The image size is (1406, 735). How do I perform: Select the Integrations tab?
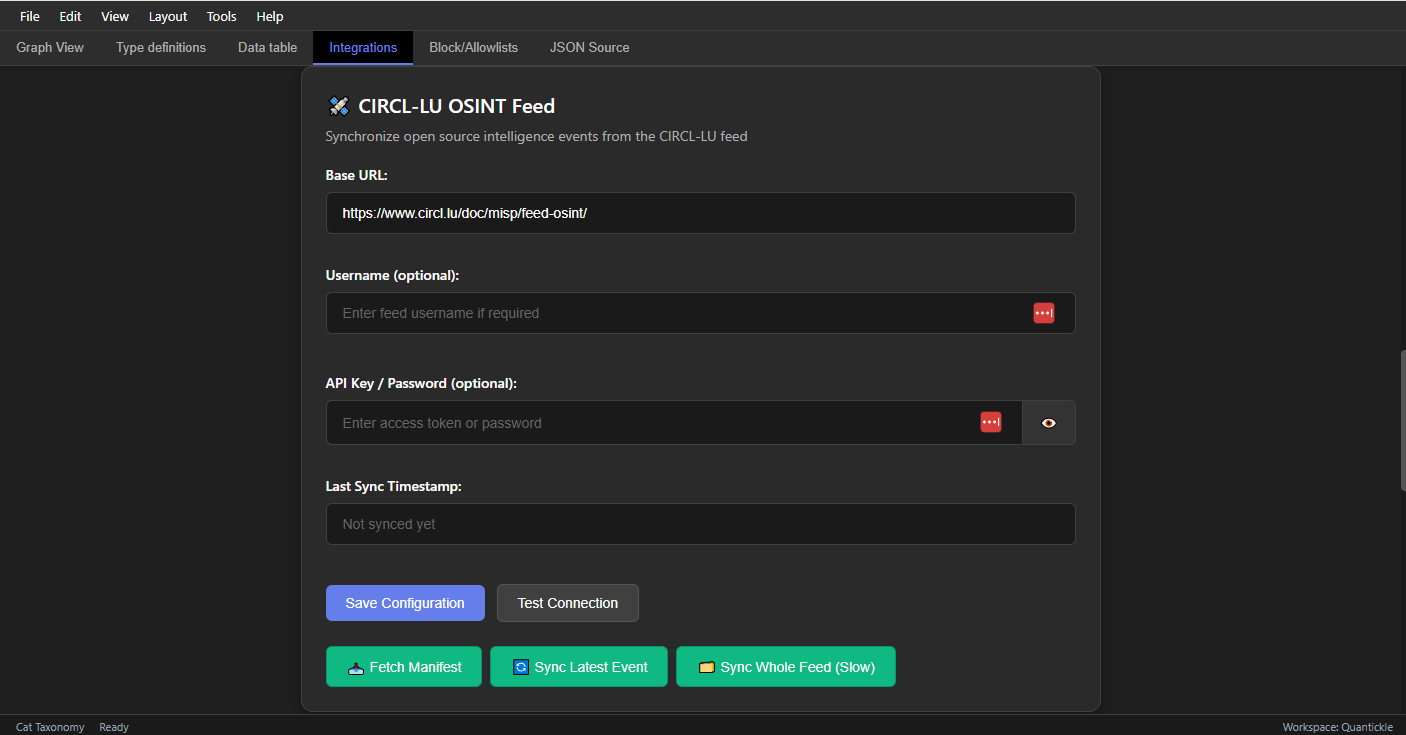[x=363, y=47]
